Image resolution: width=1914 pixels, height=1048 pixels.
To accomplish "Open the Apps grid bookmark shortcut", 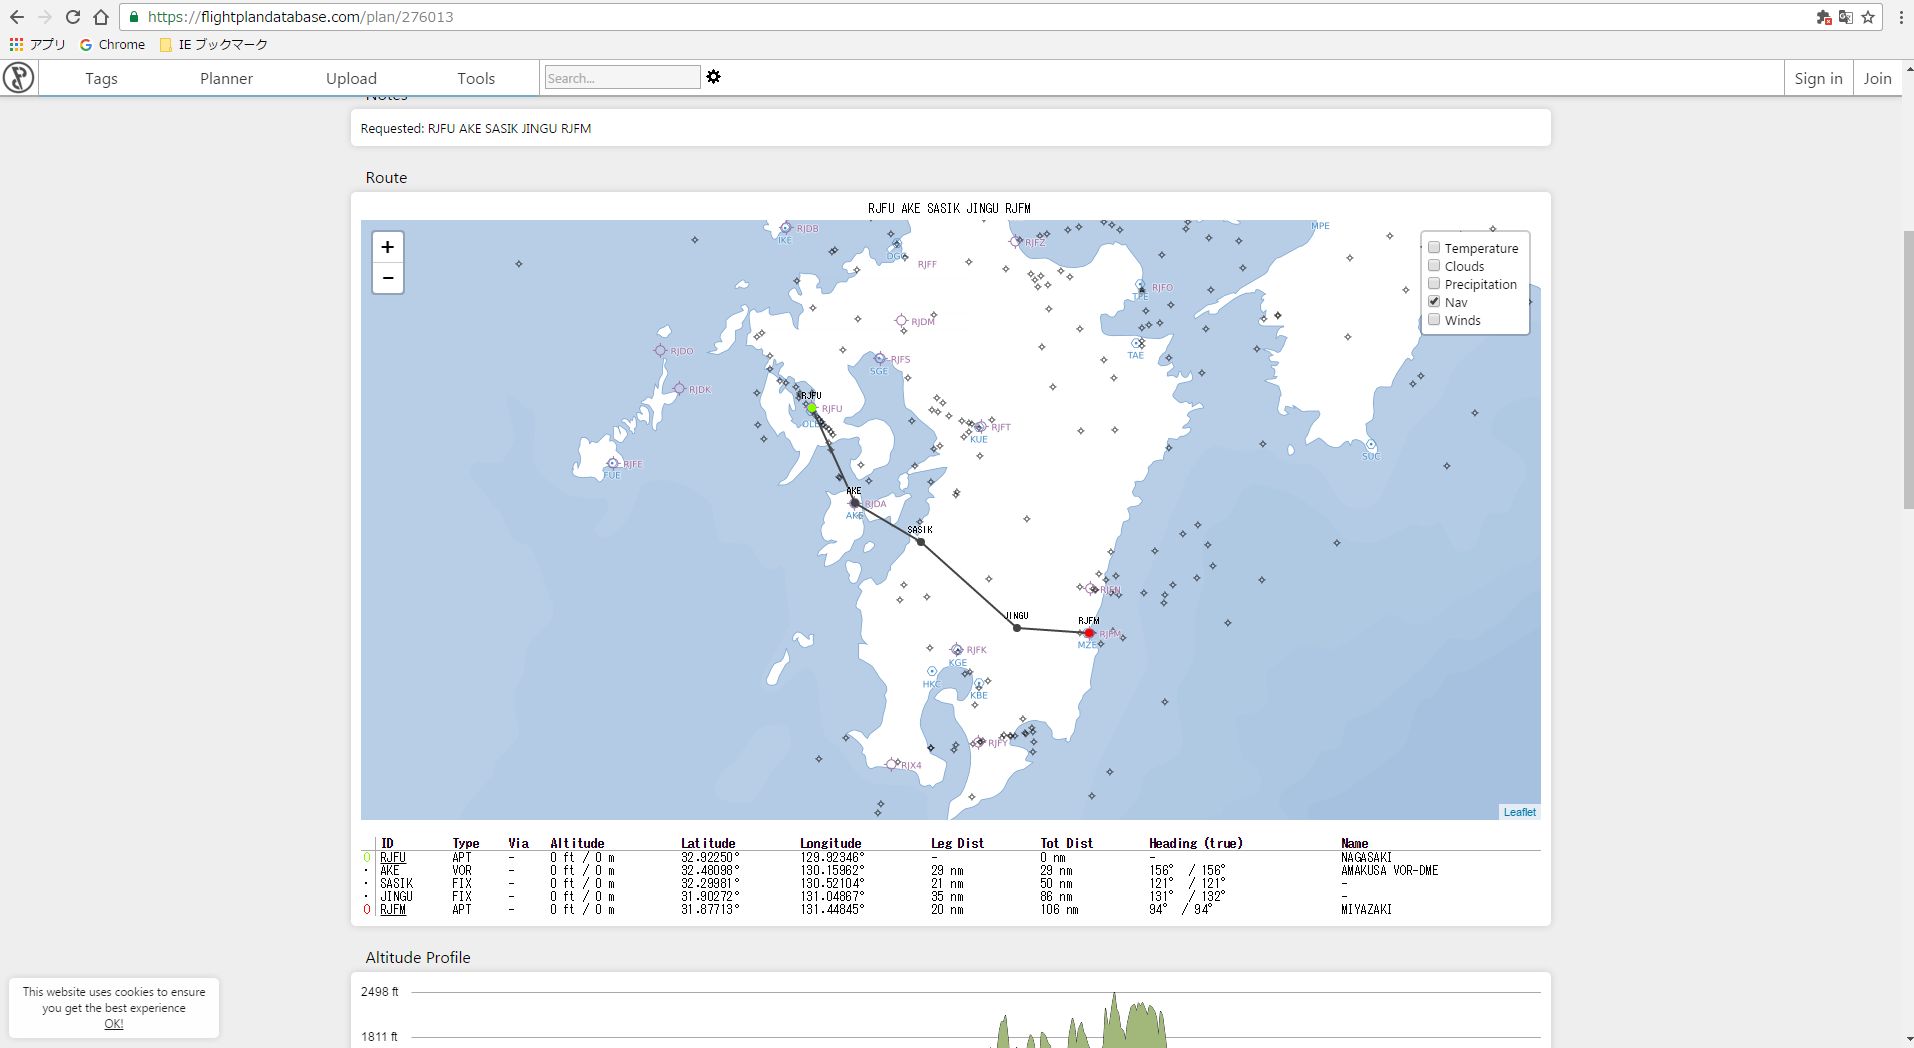I will [x=38, y=44].
